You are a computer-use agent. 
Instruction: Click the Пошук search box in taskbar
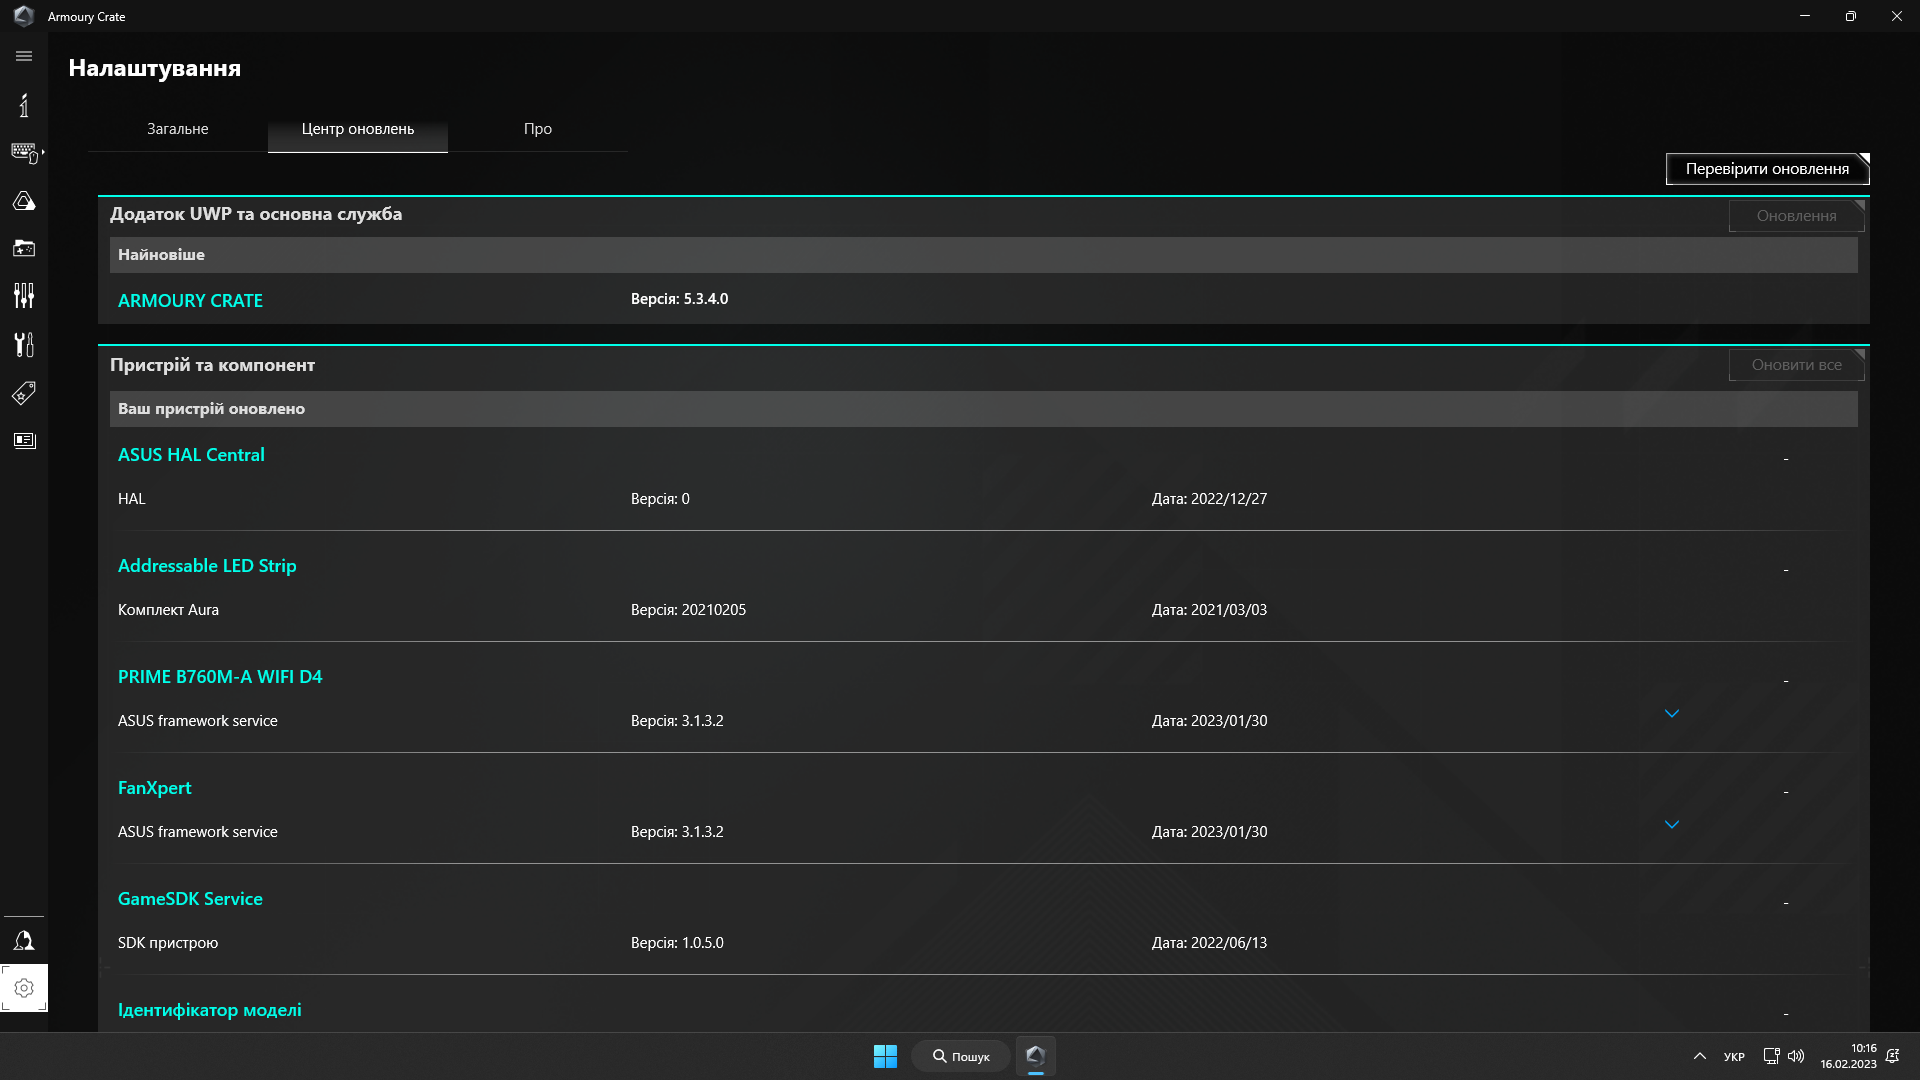tap(960, 1056)
